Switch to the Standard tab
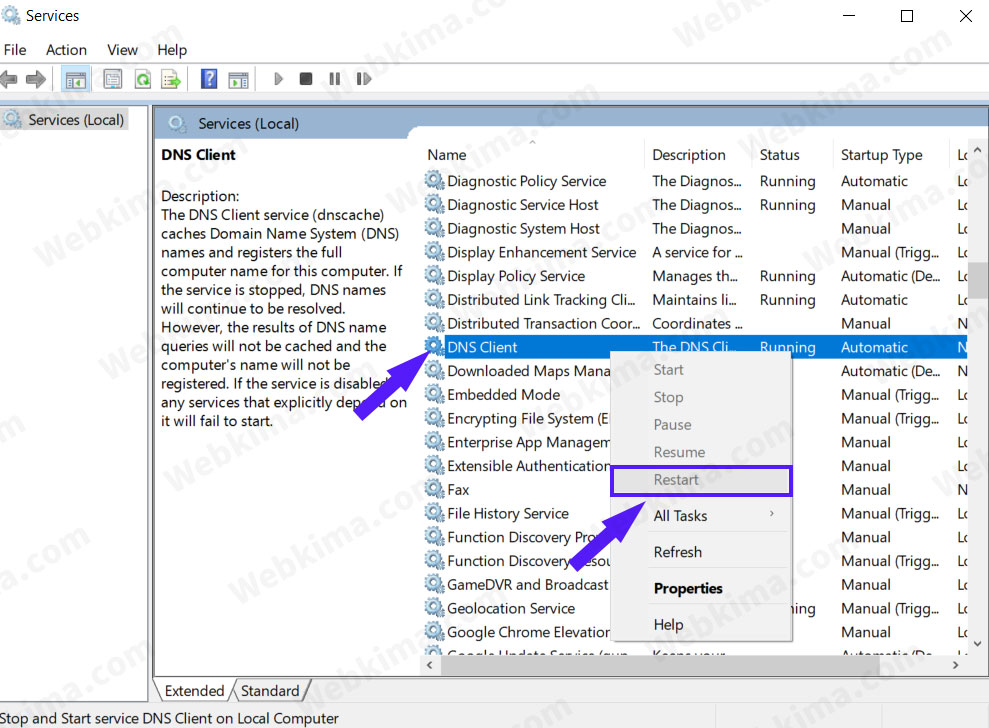 click(270, 691)
